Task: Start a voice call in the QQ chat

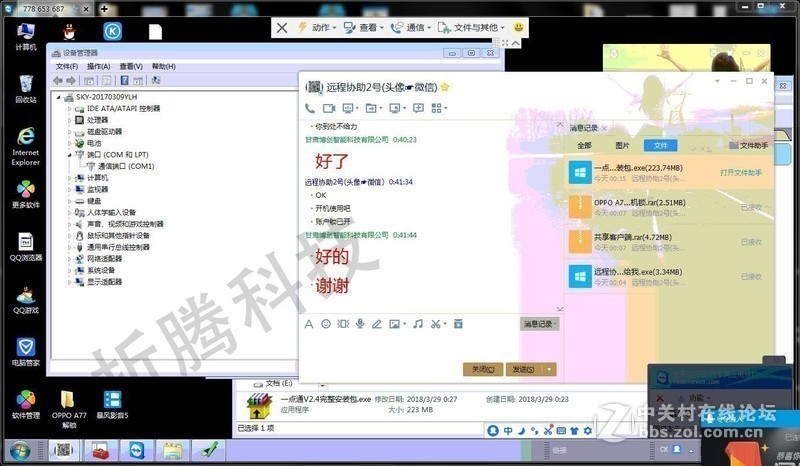Action: 310,108
